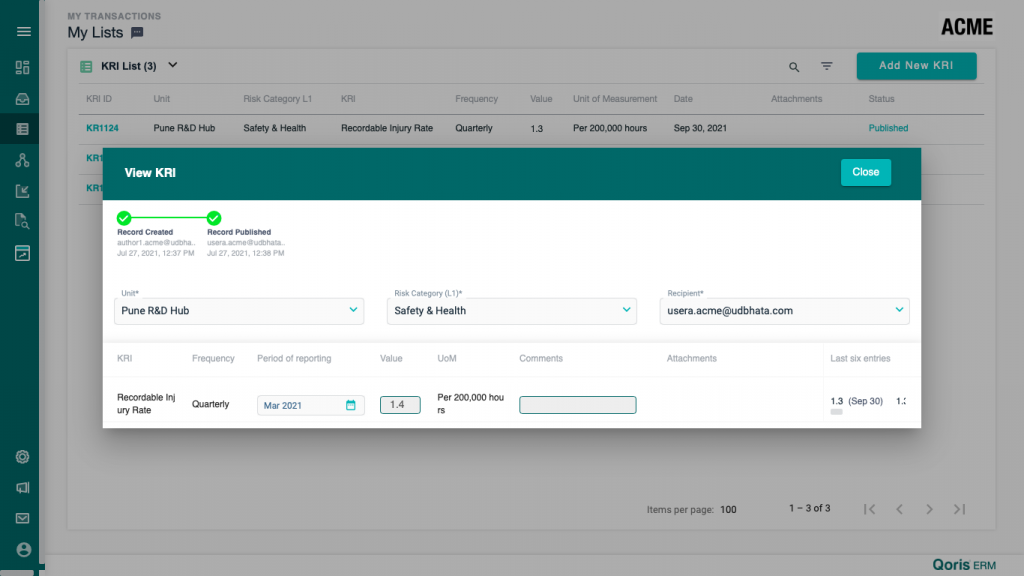The height and width of the screenshot is (576, 1024).
Task: Click the Period of reporting date field
Action: (x=310, y=405)
